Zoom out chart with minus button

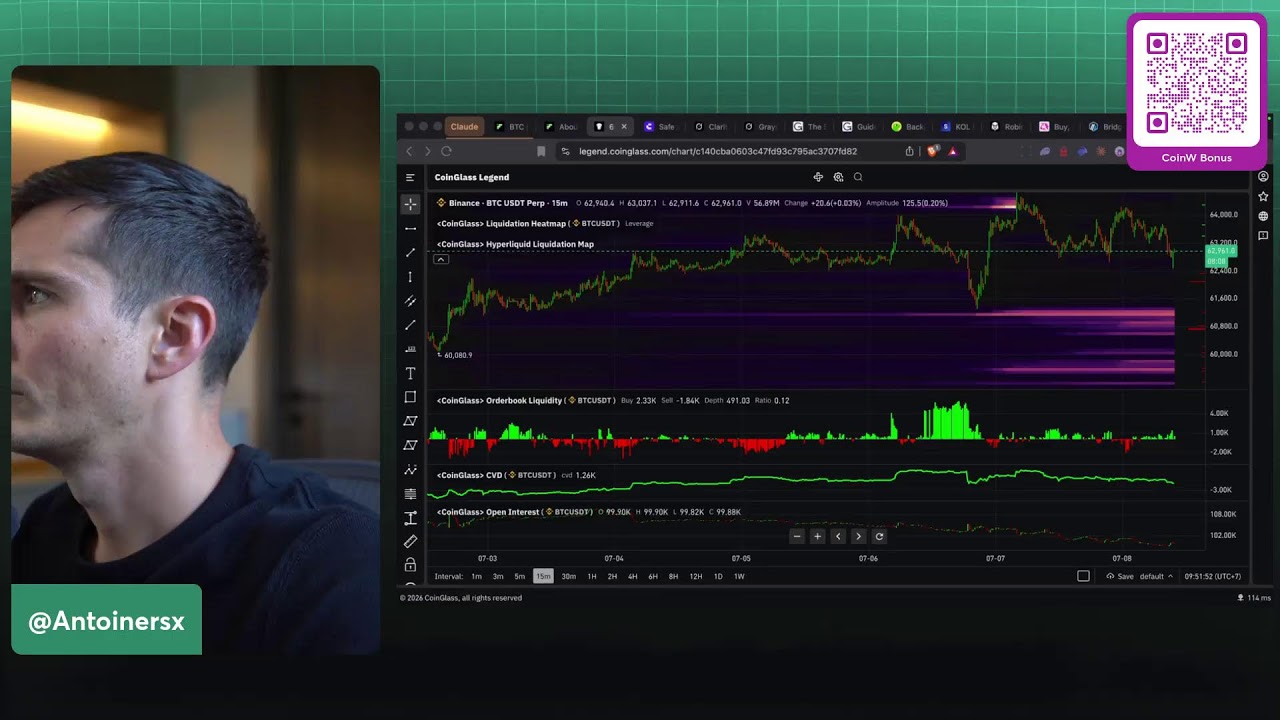point(797,536)
